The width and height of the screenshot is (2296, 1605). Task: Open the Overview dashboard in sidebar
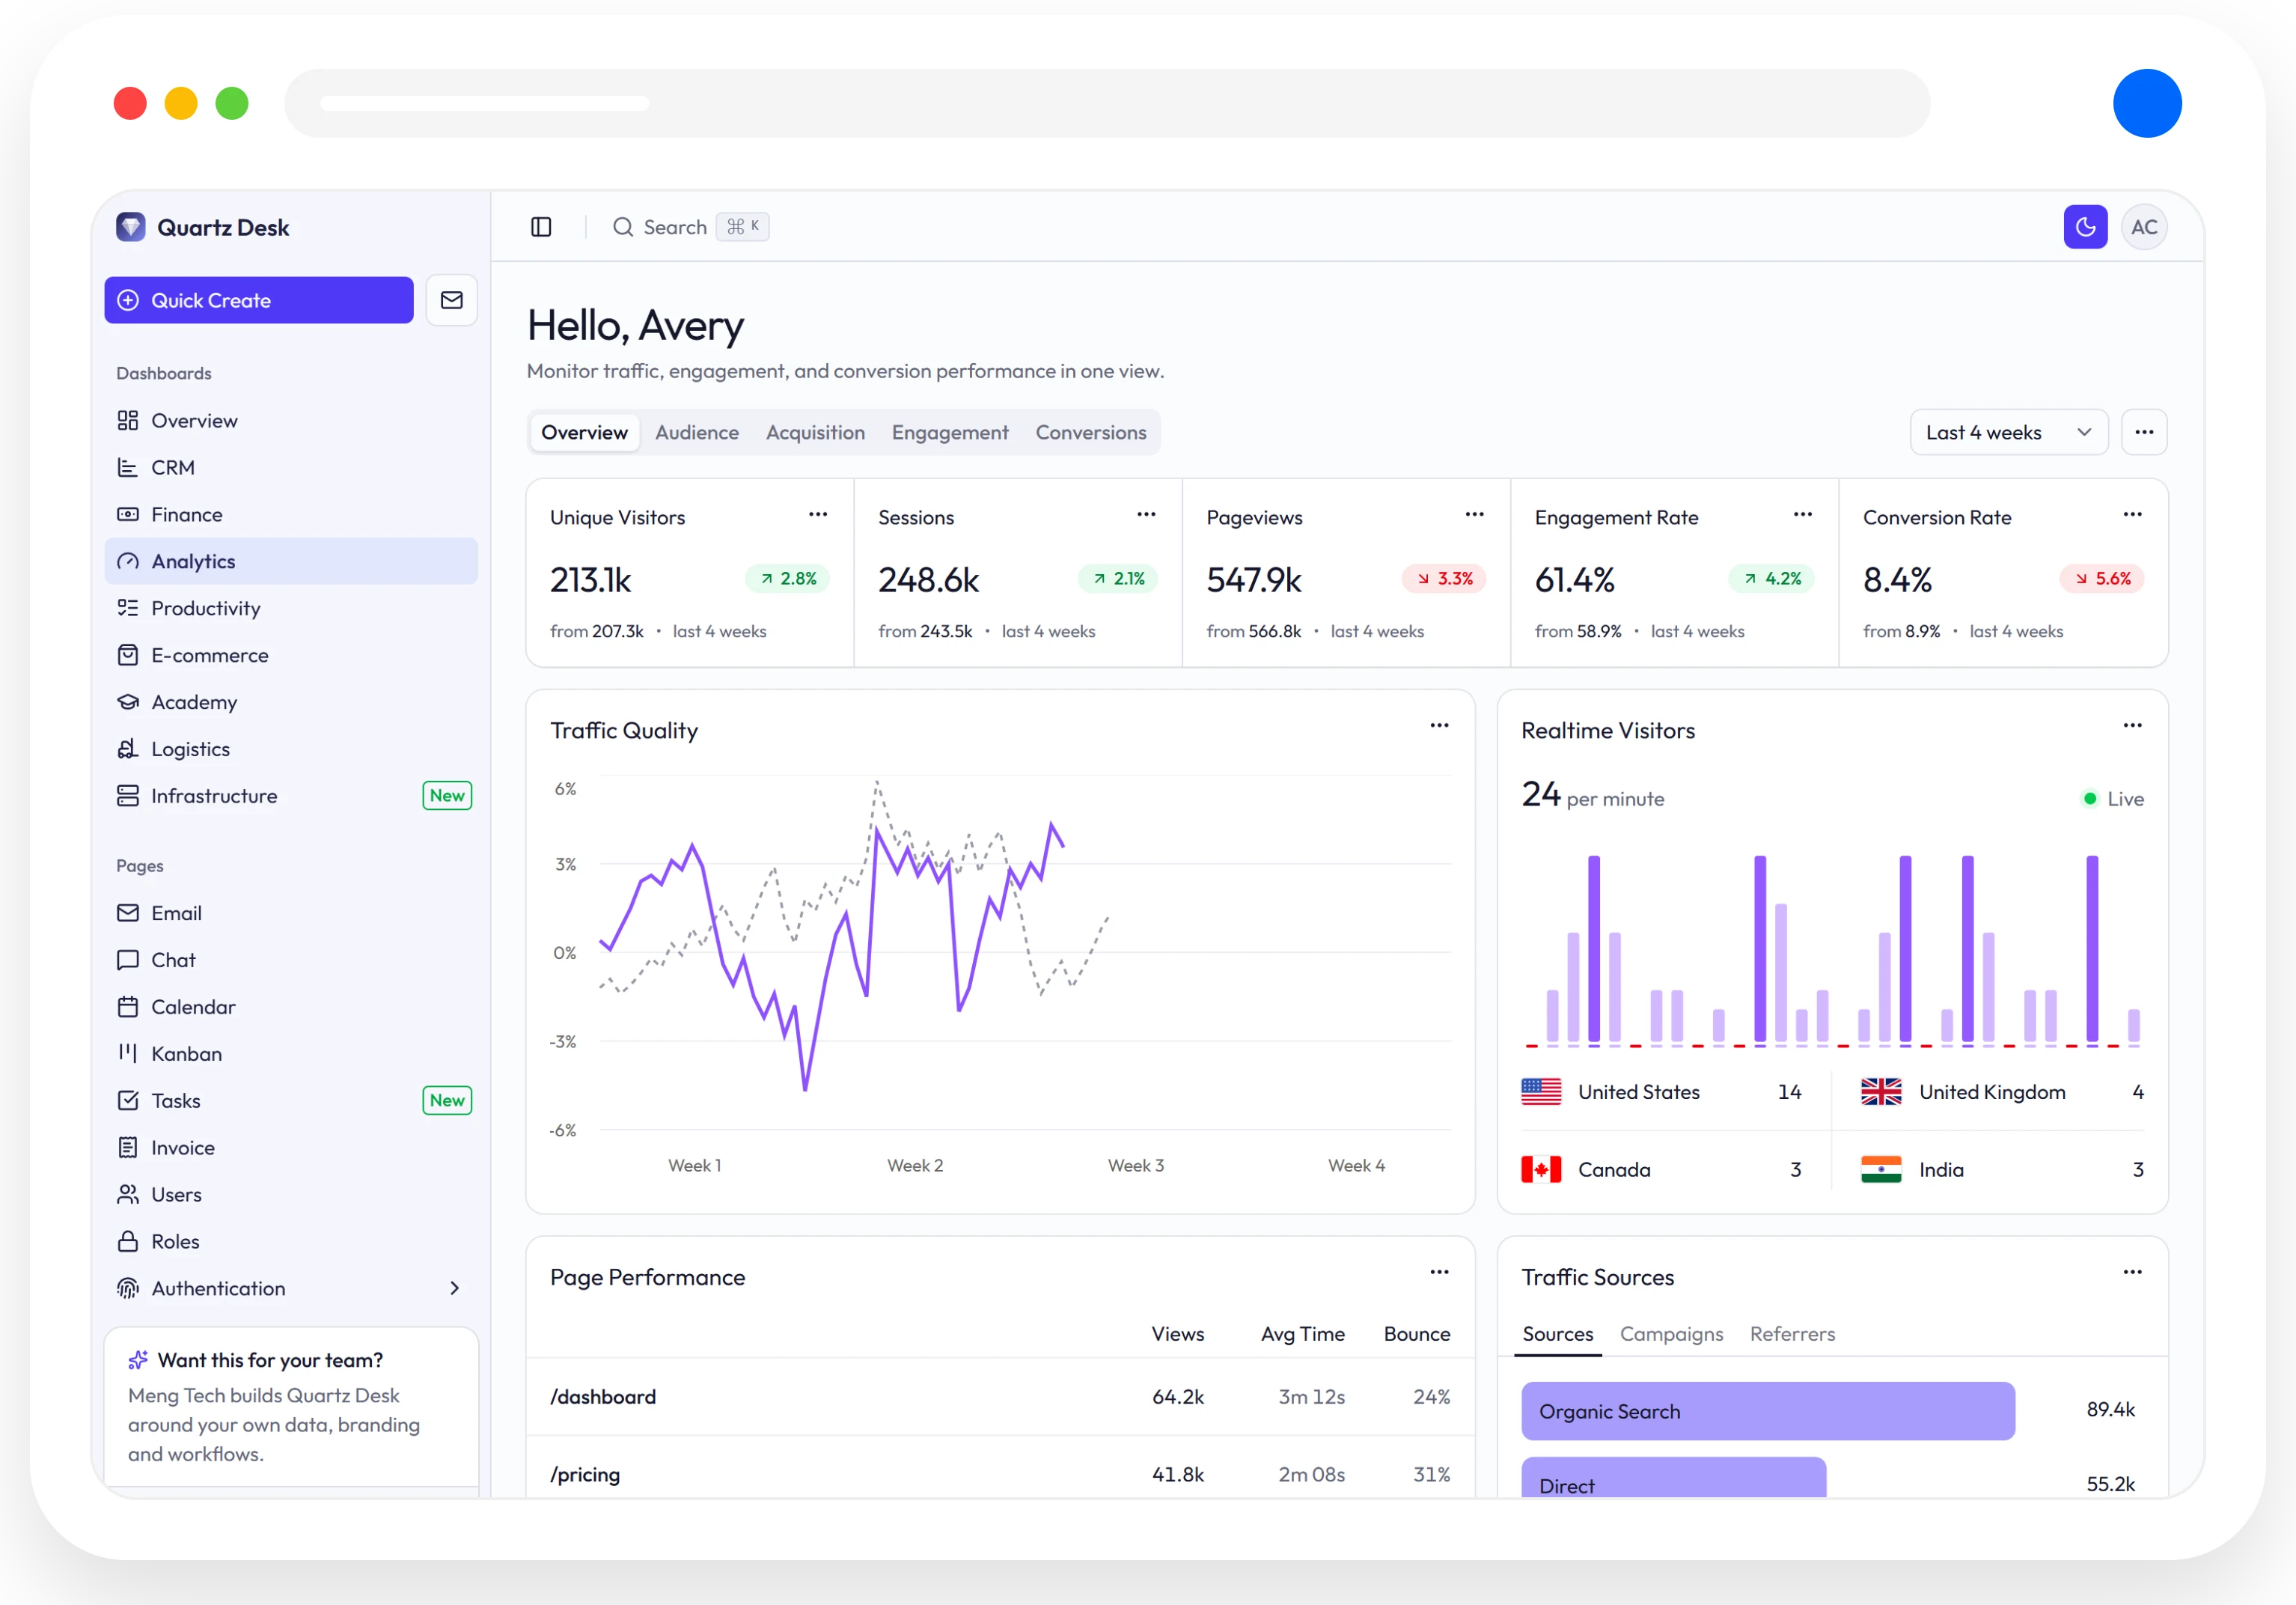[x=291, y=420]
